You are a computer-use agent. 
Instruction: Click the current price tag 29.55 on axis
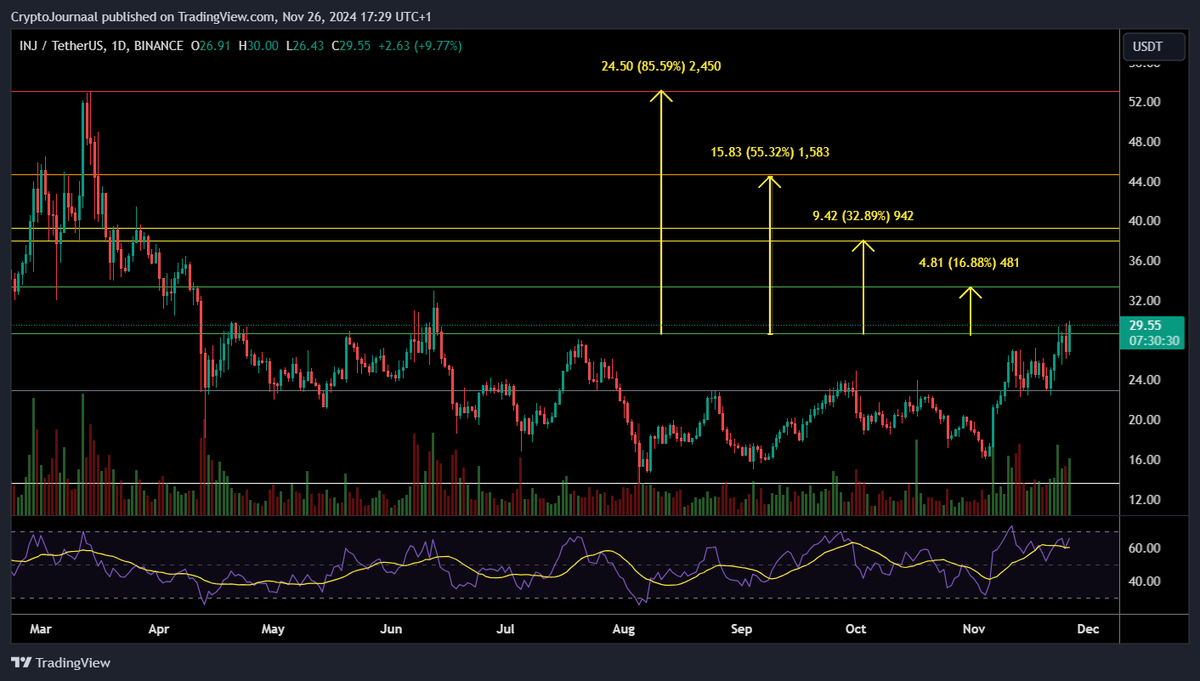point(1146,325)
